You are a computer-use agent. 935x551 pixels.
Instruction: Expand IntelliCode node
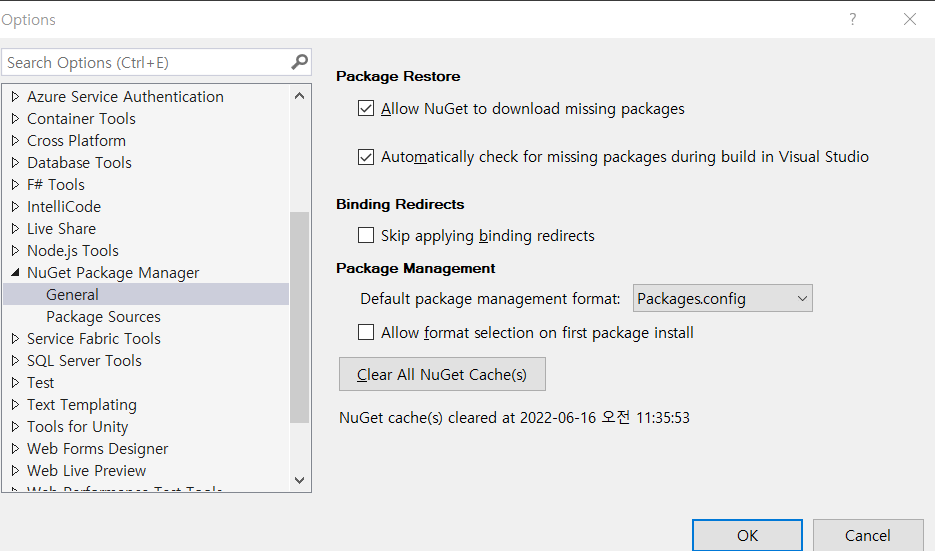pyautogui.click(x=16, y=206)
